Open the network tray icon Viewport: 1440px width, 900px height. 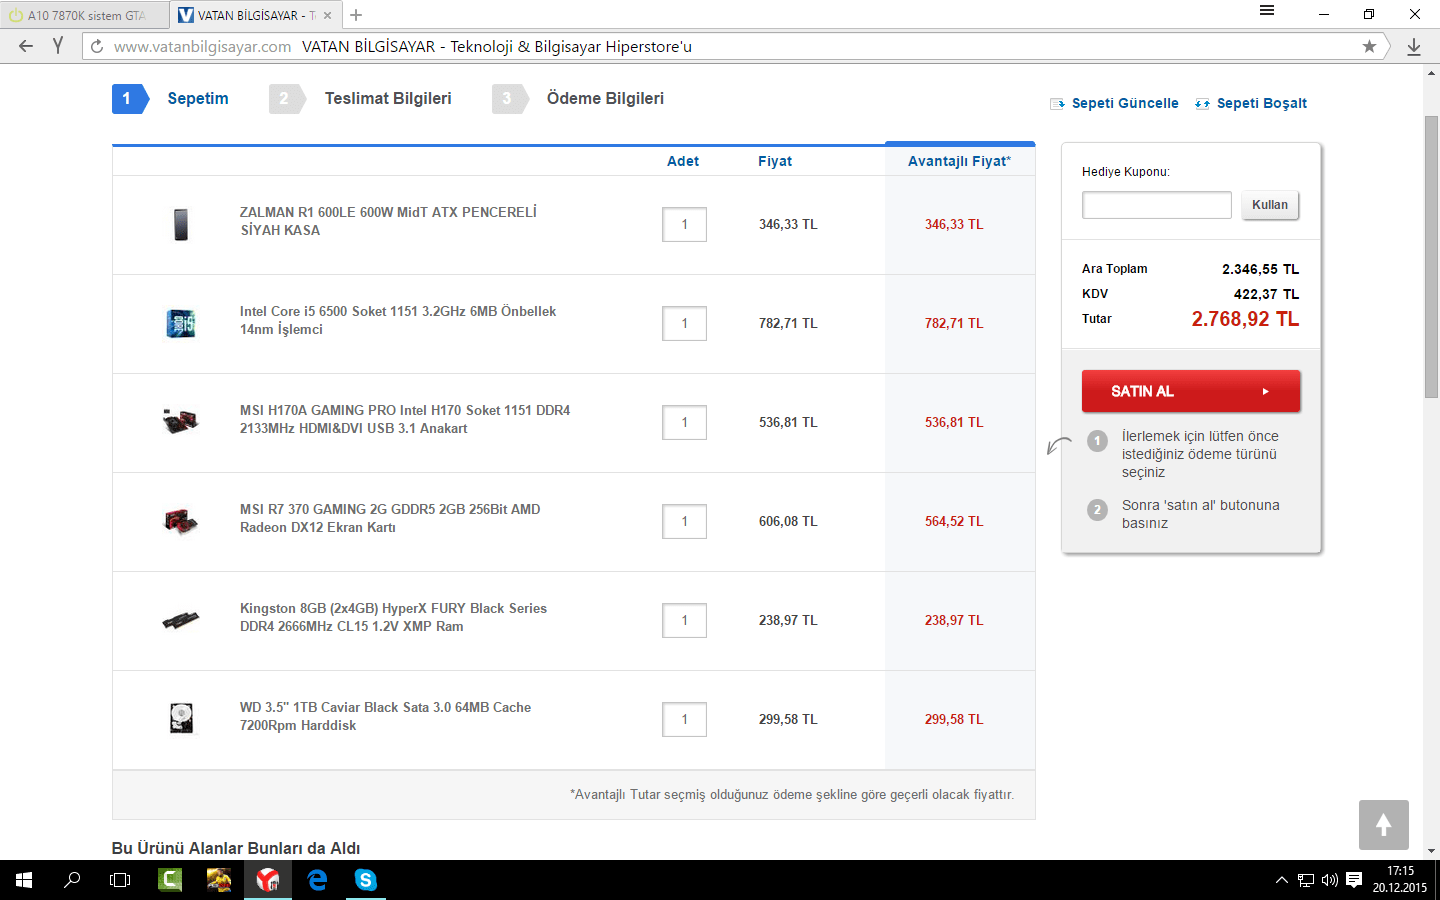coord(1306,880)
